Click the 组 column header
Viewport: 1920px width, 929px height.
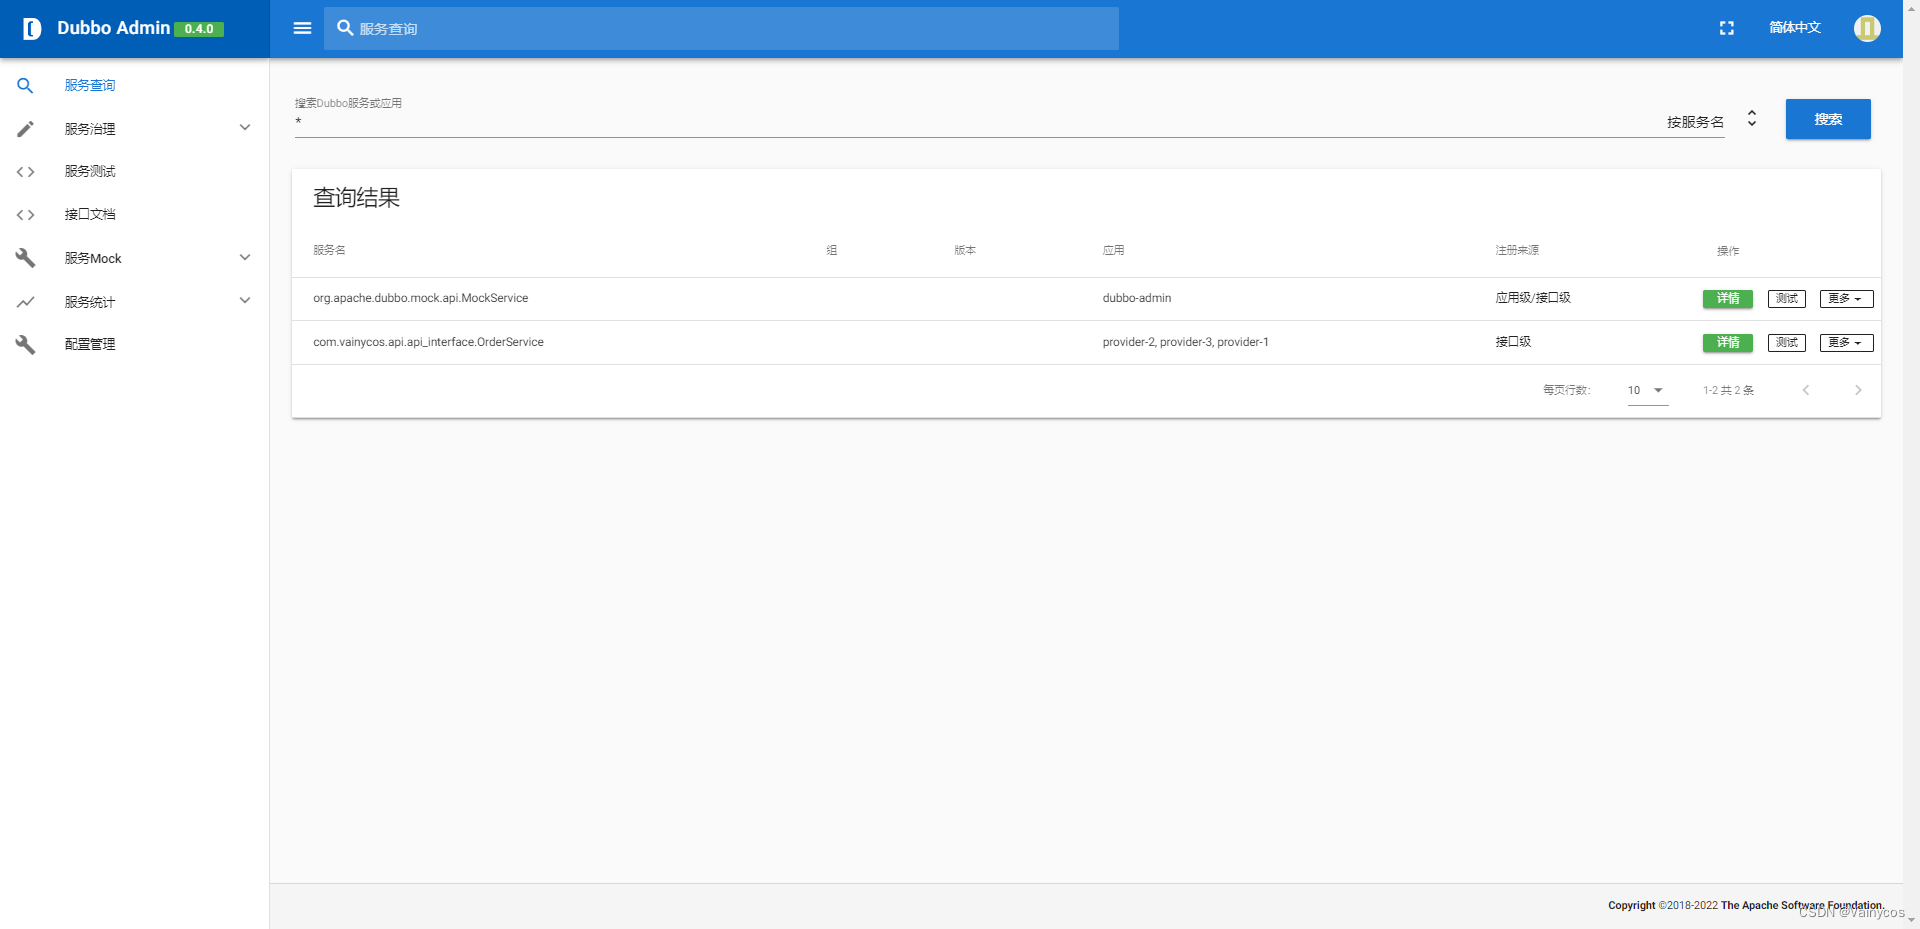(x=831, y=250)
